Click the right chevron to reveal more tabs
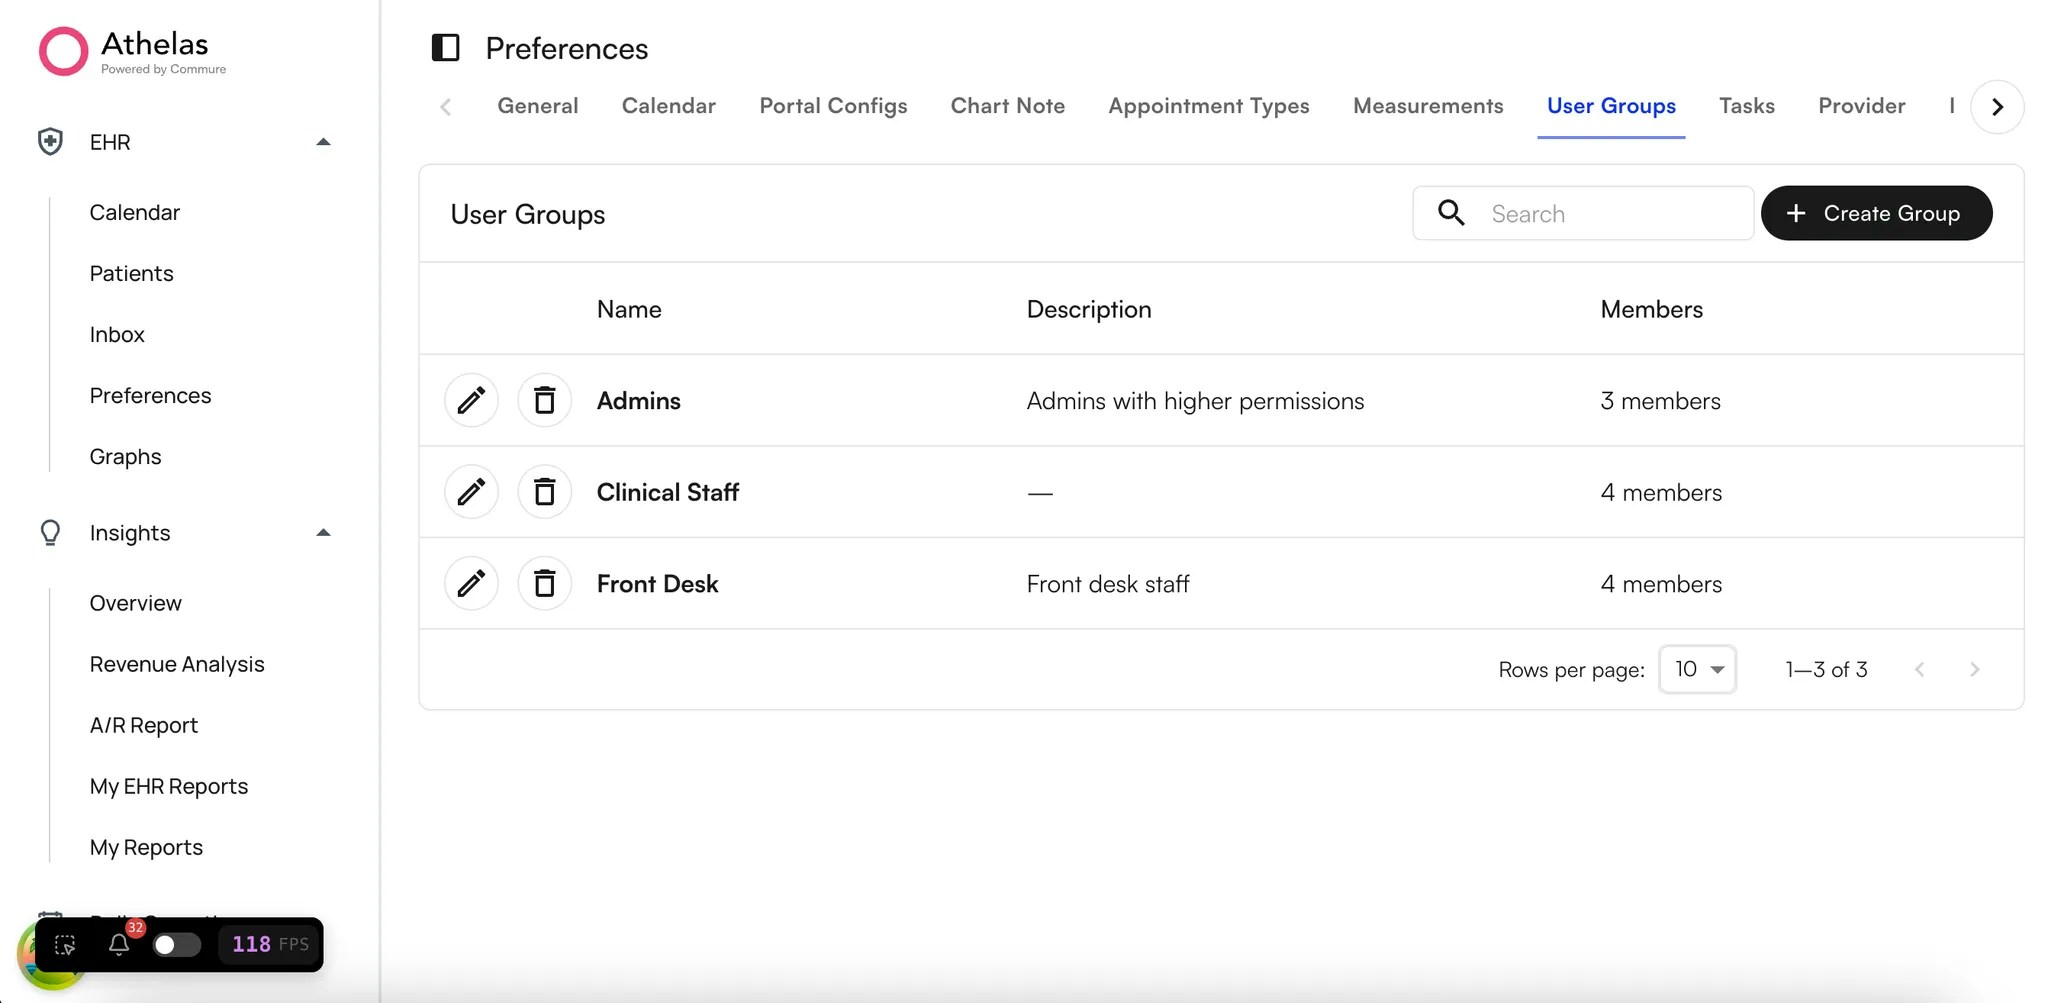This screenshot has width=2048, height=1003. pos(1997,107)
